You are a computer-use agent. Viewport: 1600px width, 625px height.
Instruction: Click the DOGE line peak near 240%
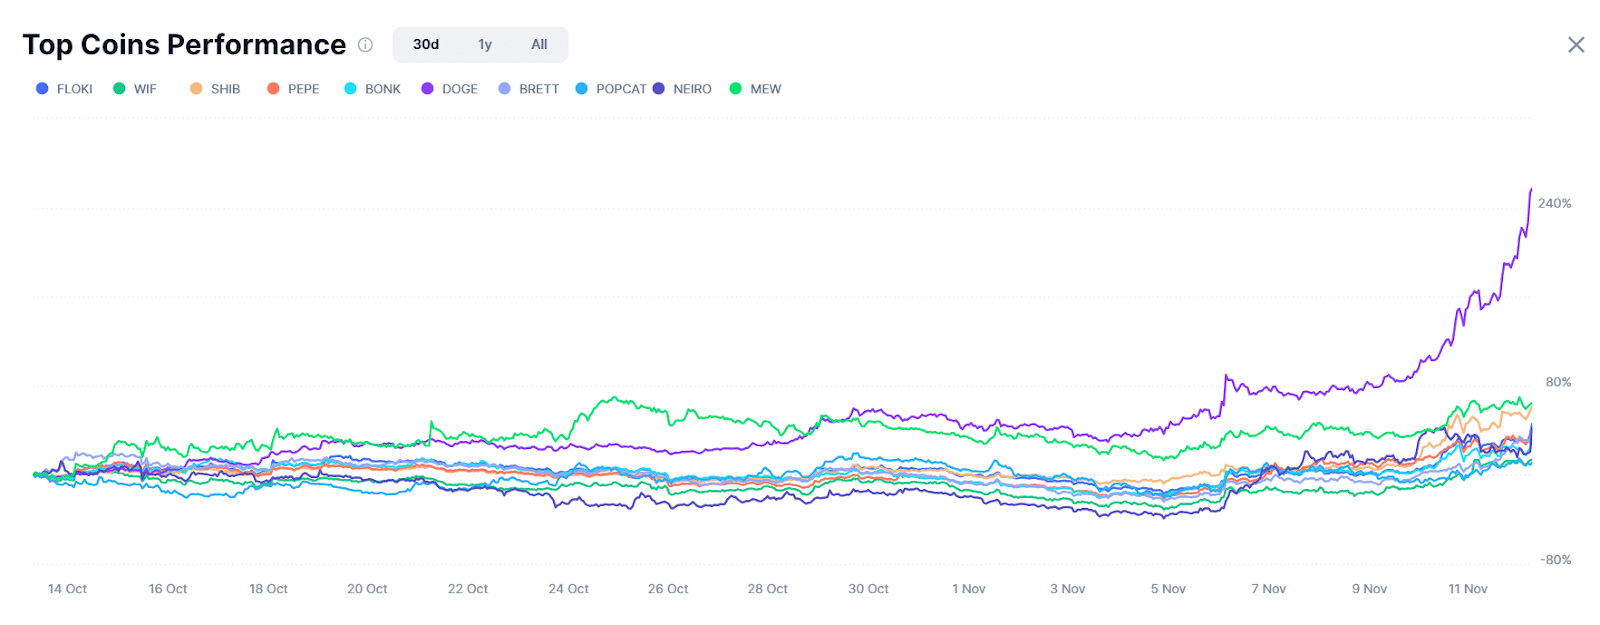coord(1530,190)
